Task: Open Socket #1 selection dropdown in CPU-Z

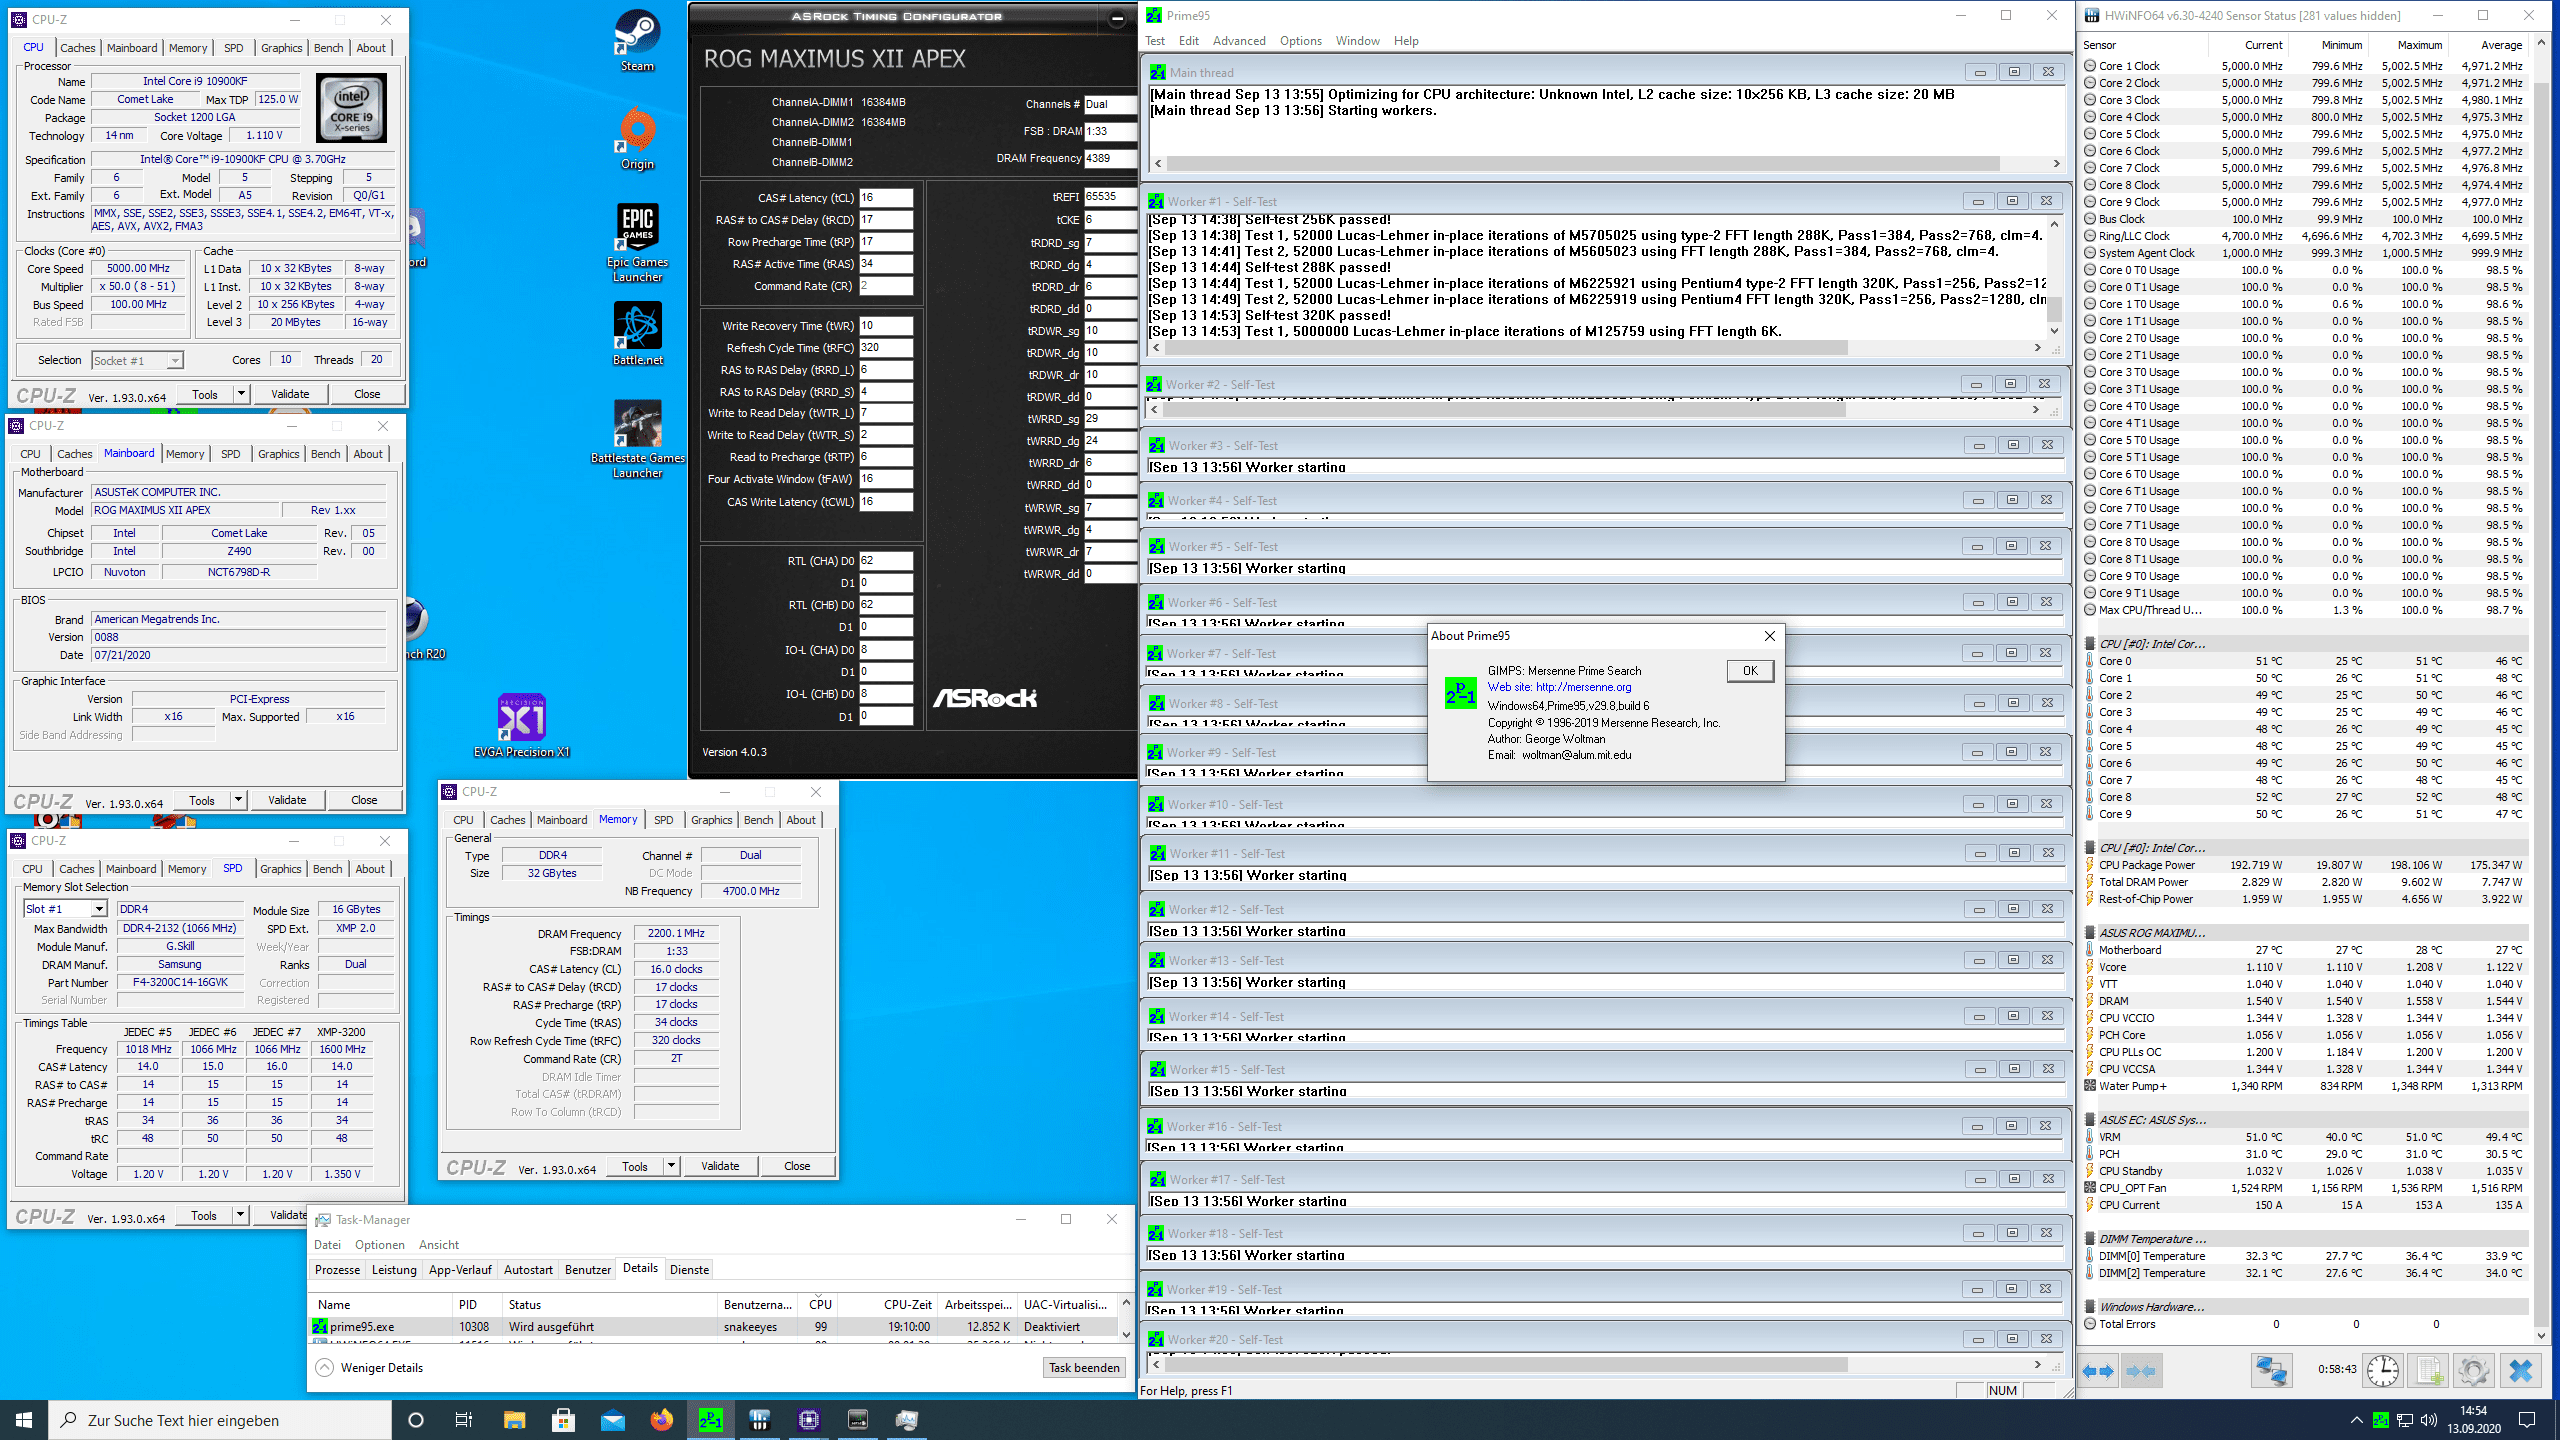Action: click(x=175, y=360)
